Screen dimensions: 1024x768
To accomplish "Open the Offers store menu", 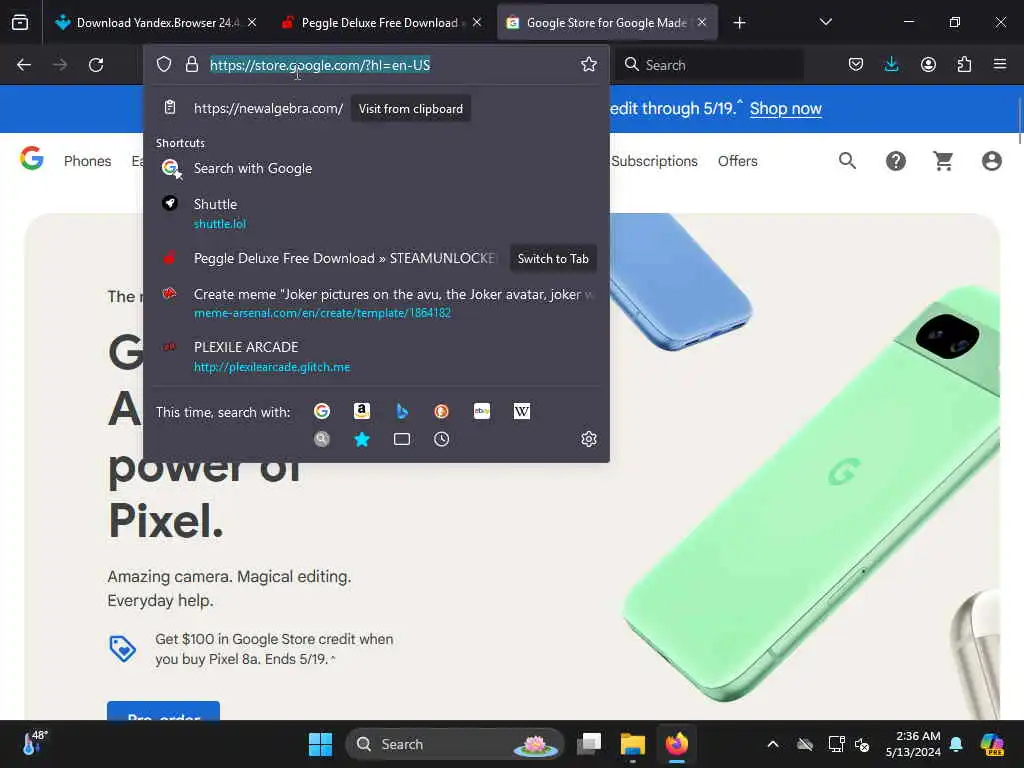I will tap(737, 161).
